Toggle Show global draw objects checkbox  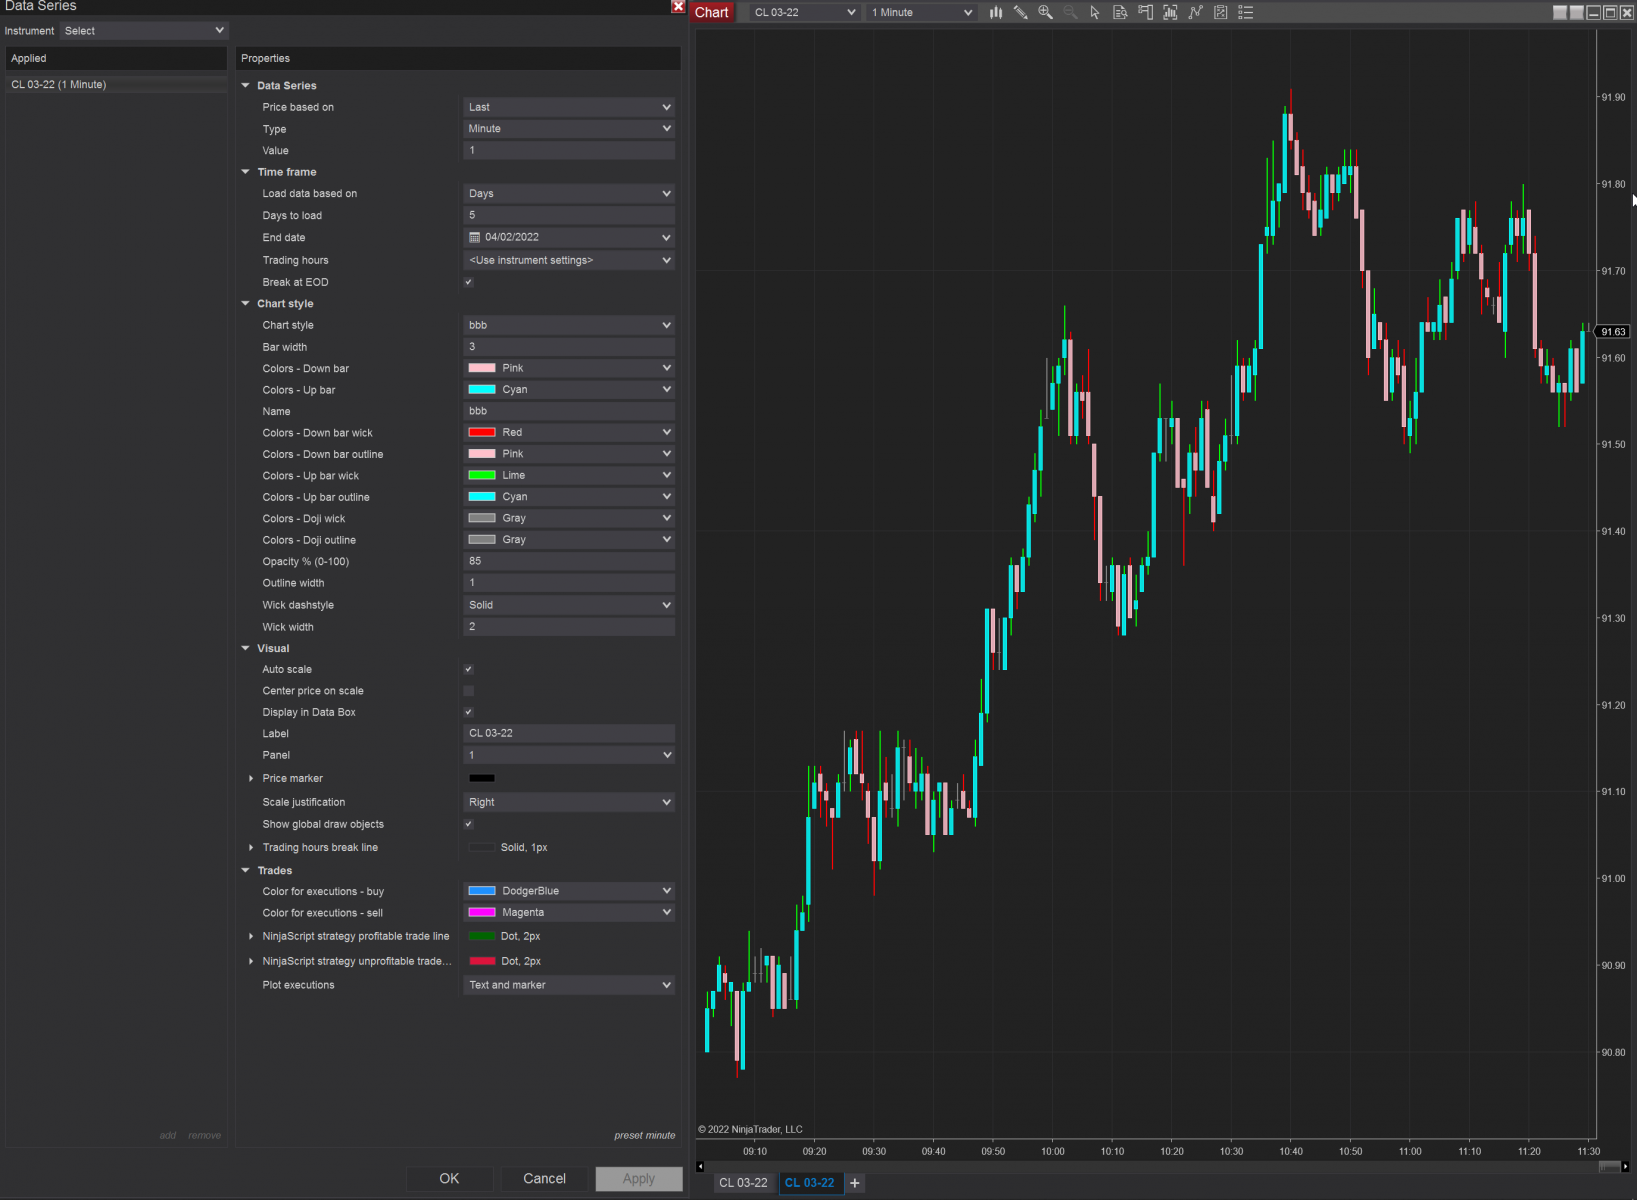click(x=469, y=824)
